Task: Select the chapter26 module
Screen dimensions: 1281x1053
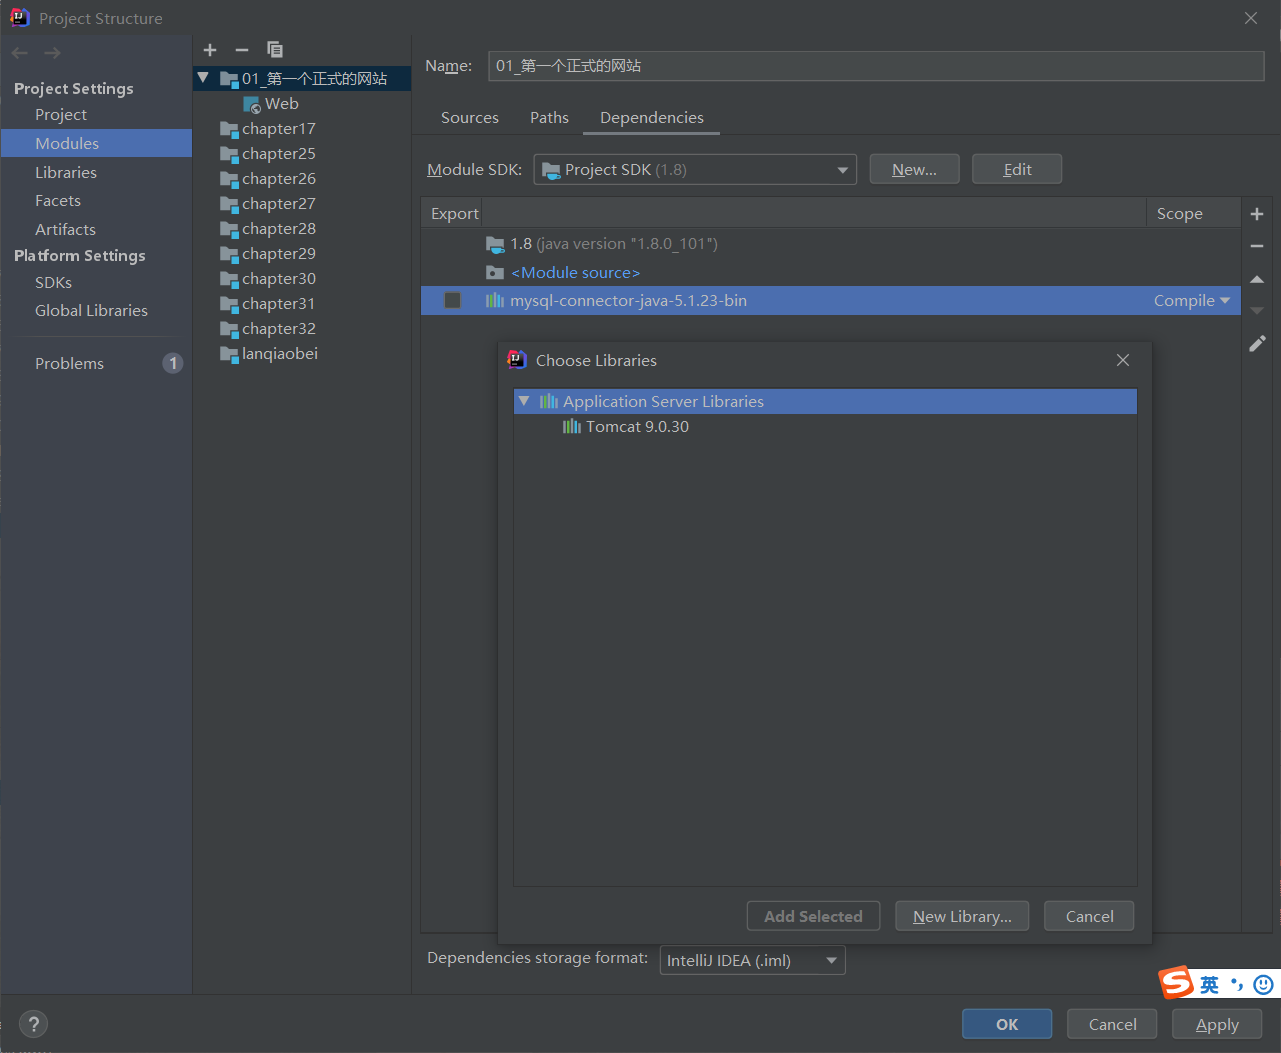Action: [278, 179]
